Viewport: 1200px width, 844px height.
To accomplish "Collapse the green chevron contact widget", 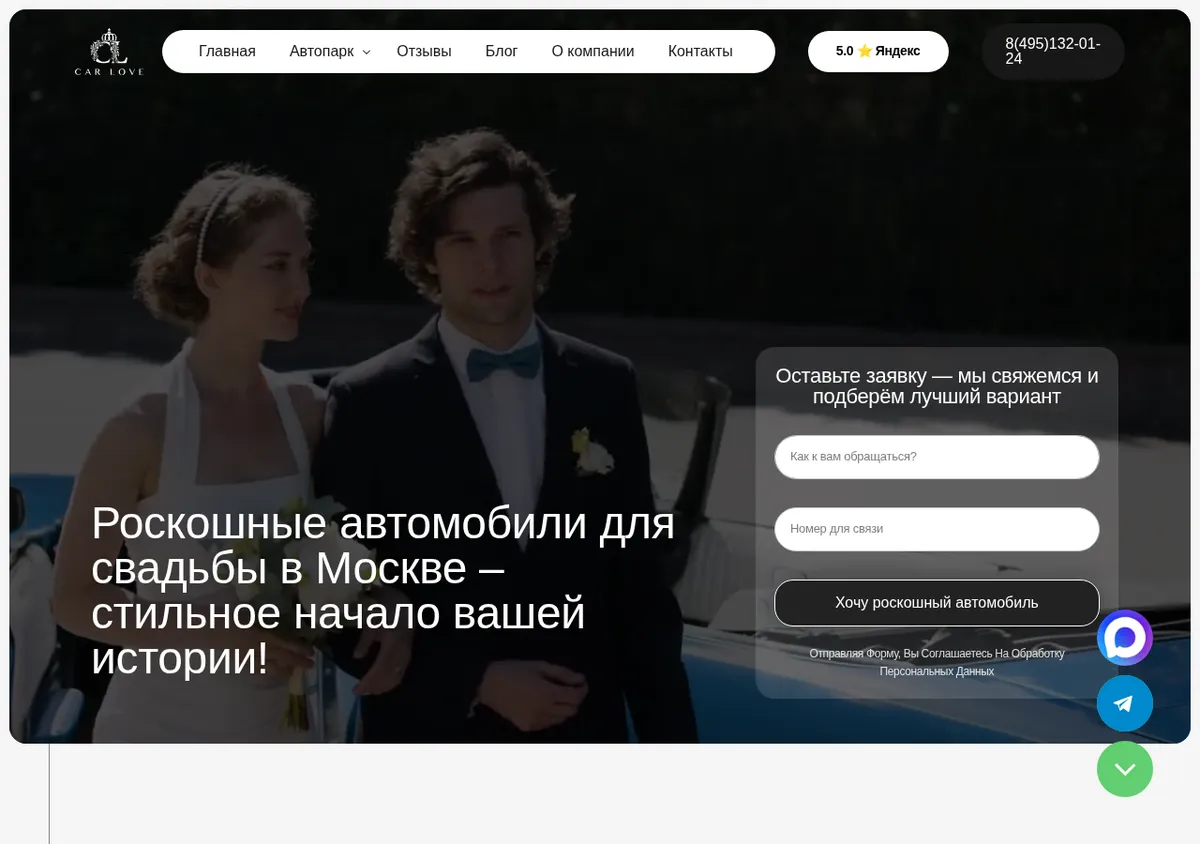I will click(x=1125, y=769).
